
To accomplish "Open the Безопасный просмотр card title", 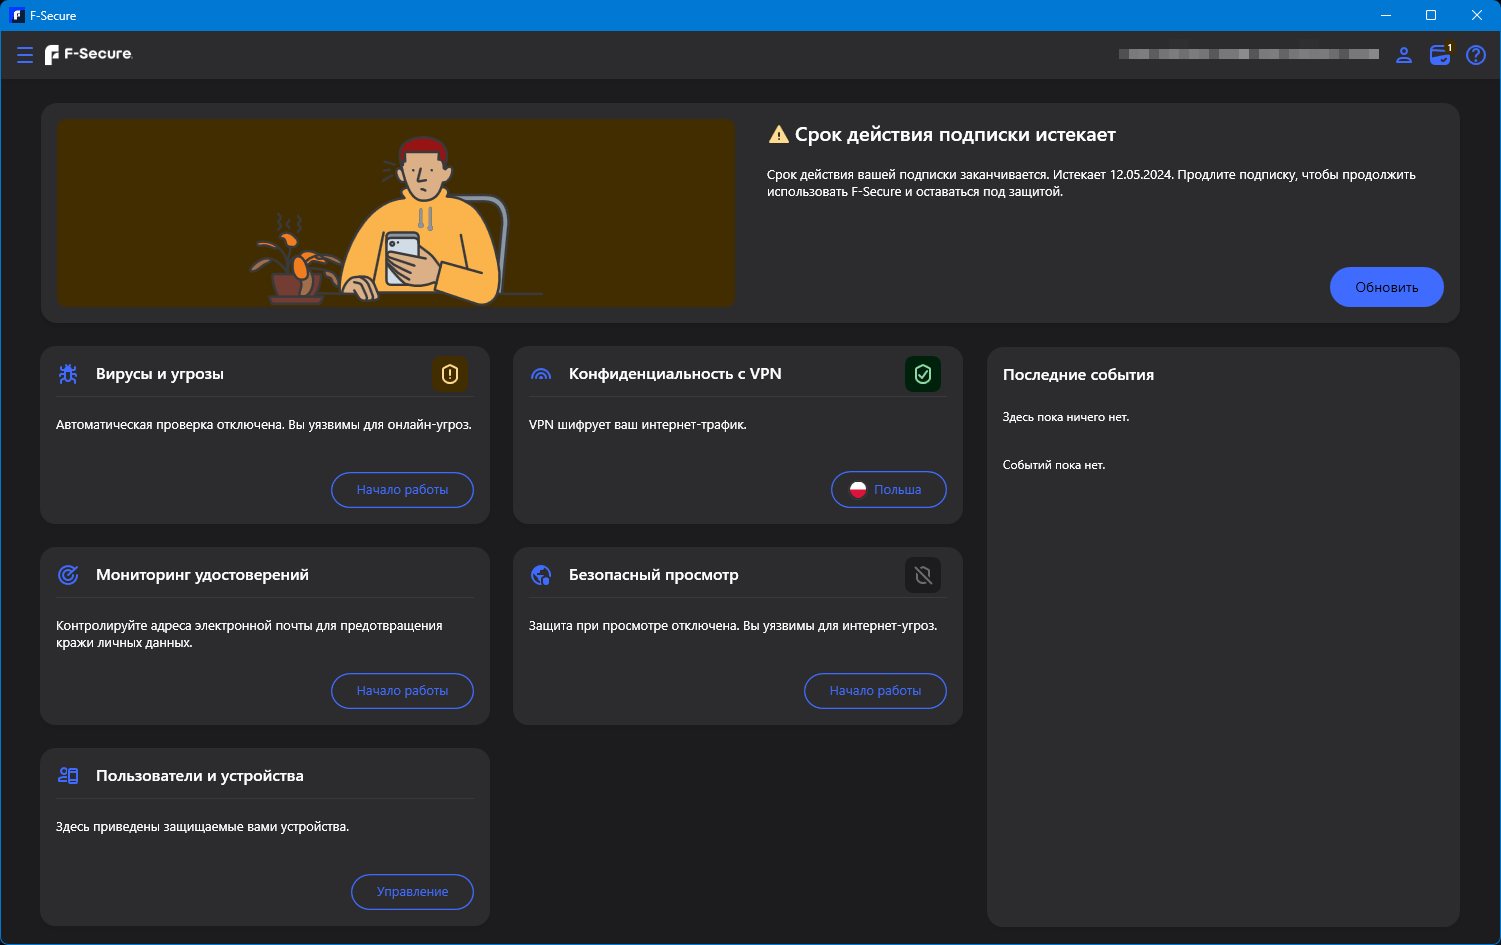I will tap(654, 575).
